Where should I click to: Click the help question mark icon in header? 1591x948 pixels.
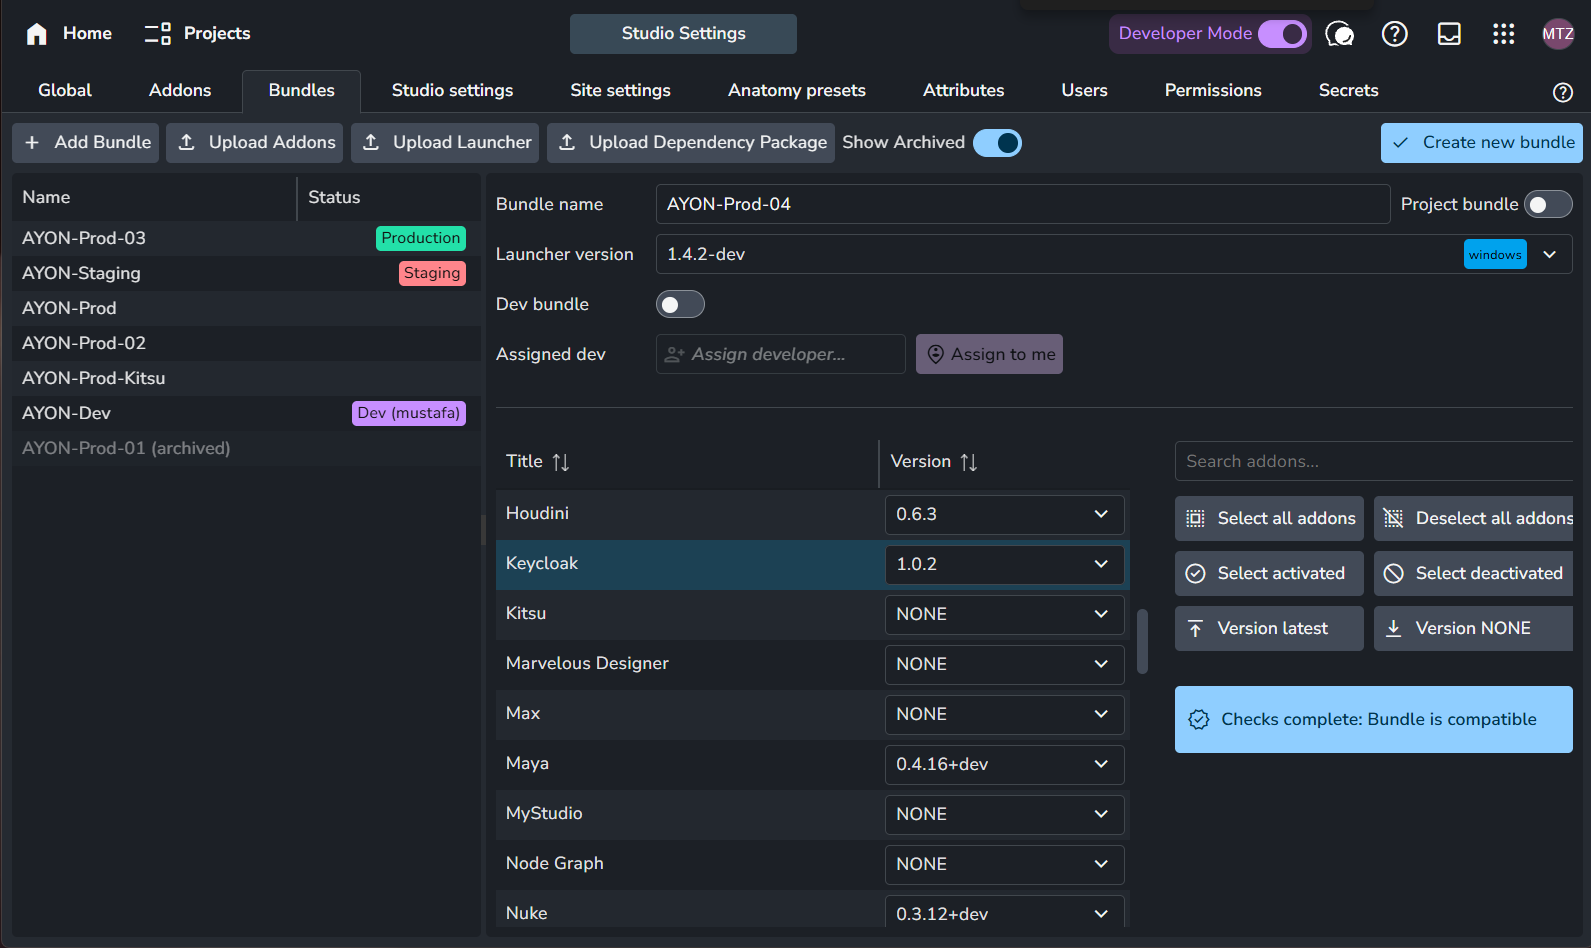pyautogui.click(x=1394, y=34)
